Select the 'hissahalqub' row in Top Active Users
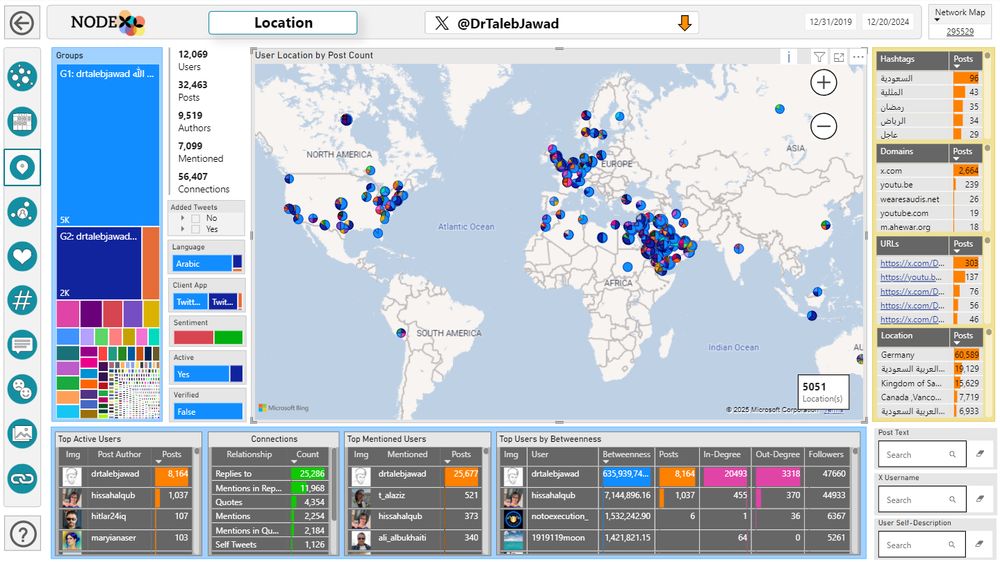The image size is (1000, 562). 126,495
